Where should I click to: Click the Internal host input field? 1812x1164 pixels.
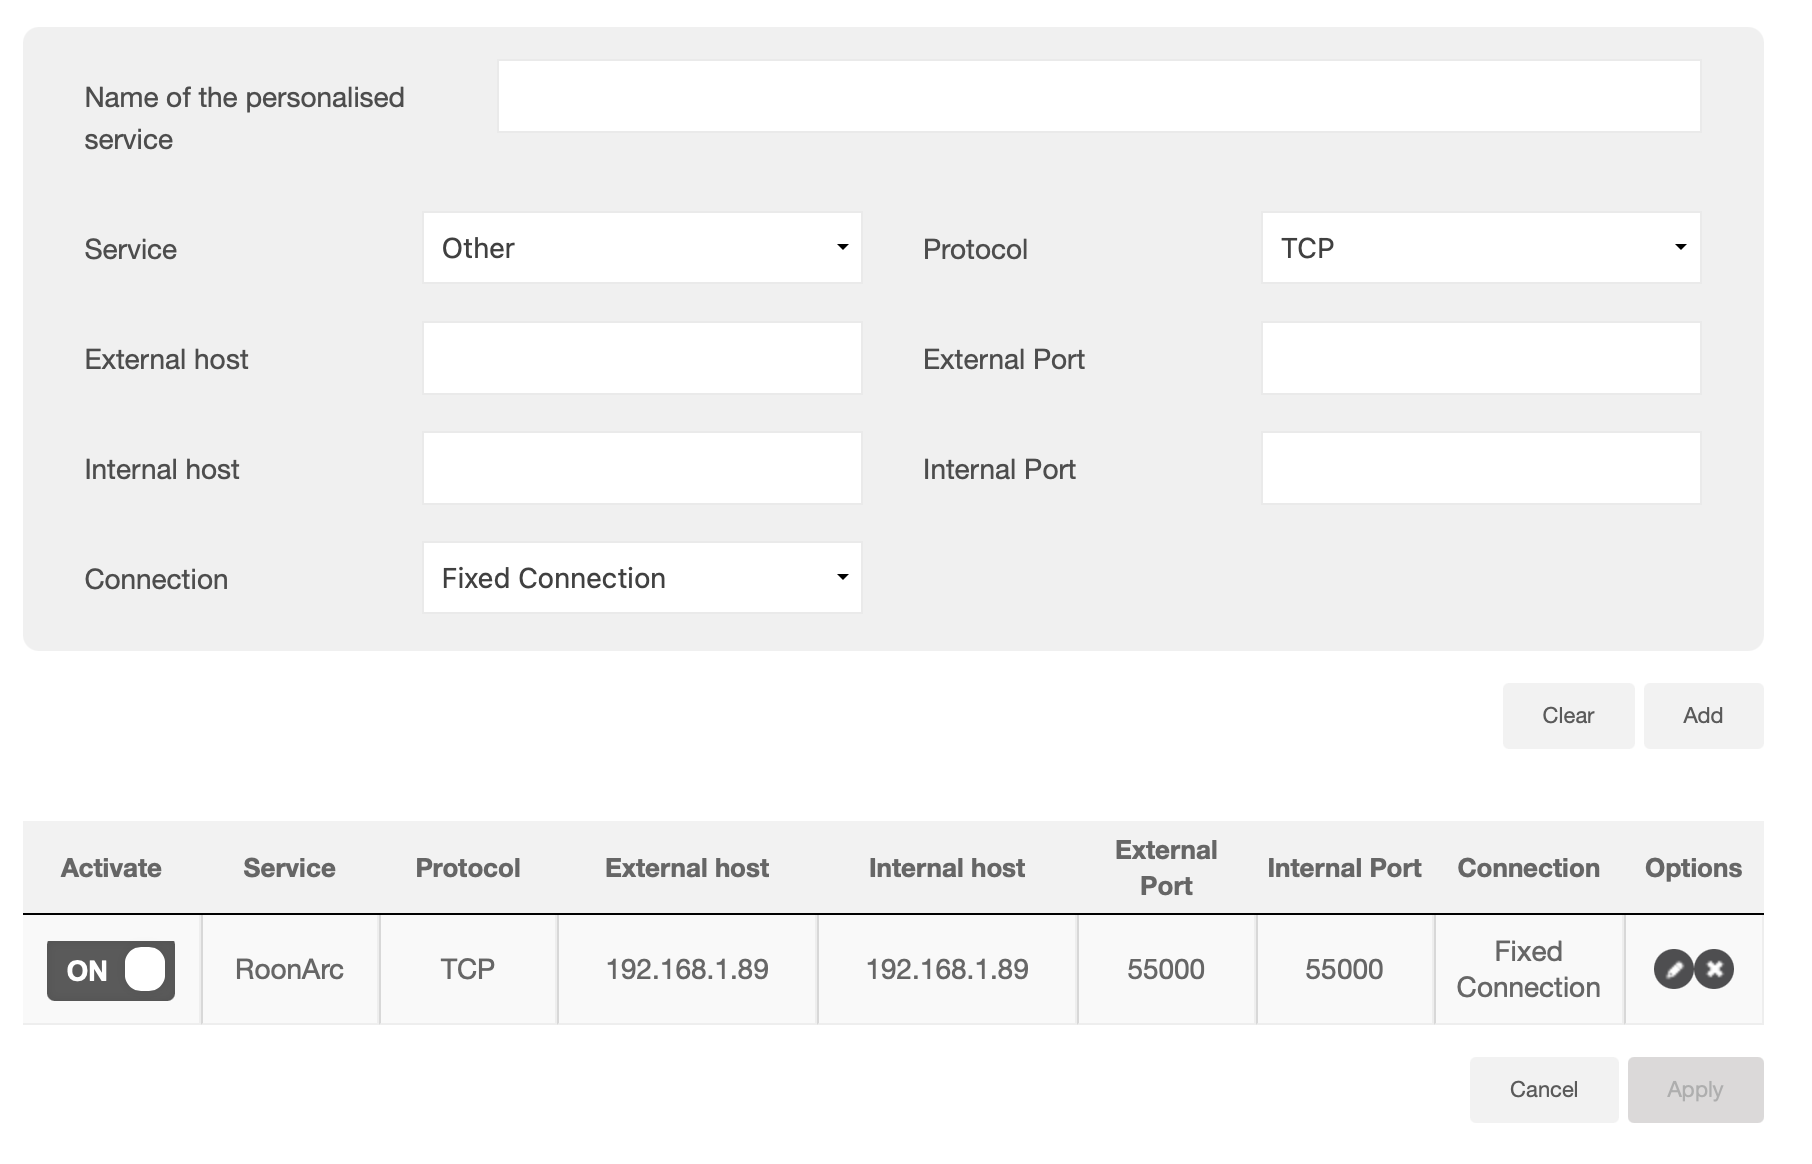coord(641,467)
